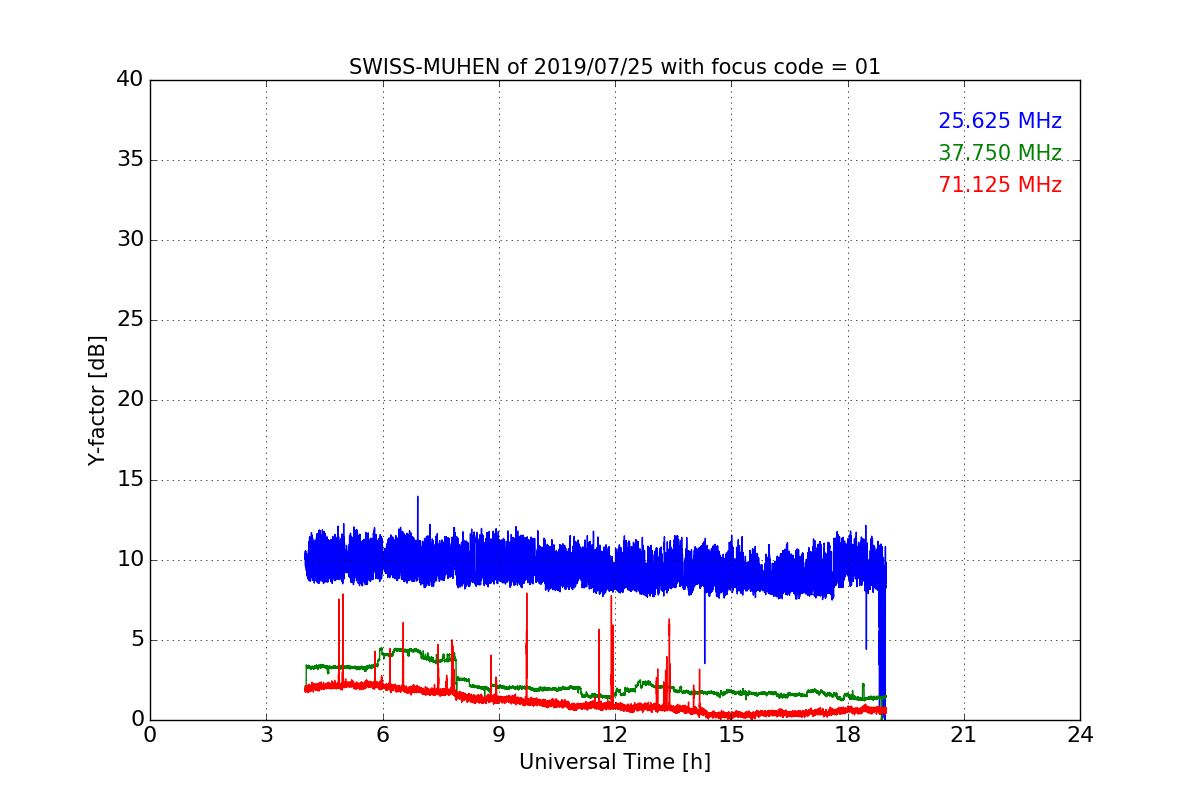Click the 'Universal Time [h]' axis label
The image size is (1200, 800).
[615, 762]
